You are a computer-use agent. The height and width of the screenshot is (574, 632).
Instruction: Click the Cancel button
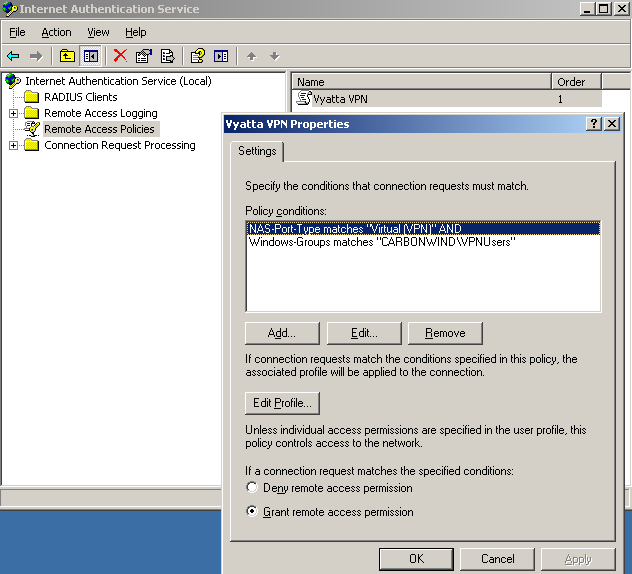click(x=497, y=559)
